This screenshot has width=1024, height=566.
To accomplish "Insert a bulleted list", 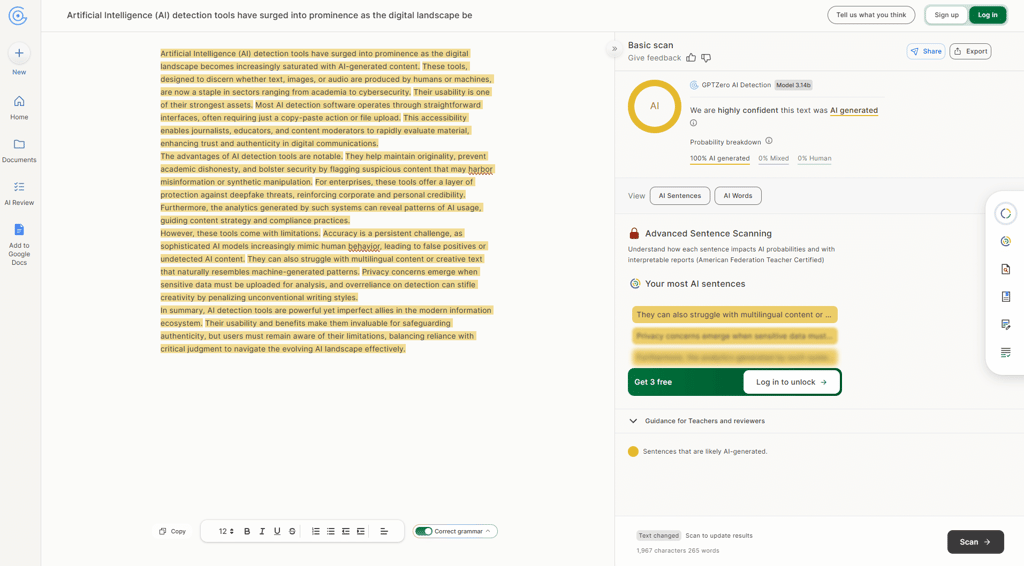I will pyautogui.click(x=330, y=531).
